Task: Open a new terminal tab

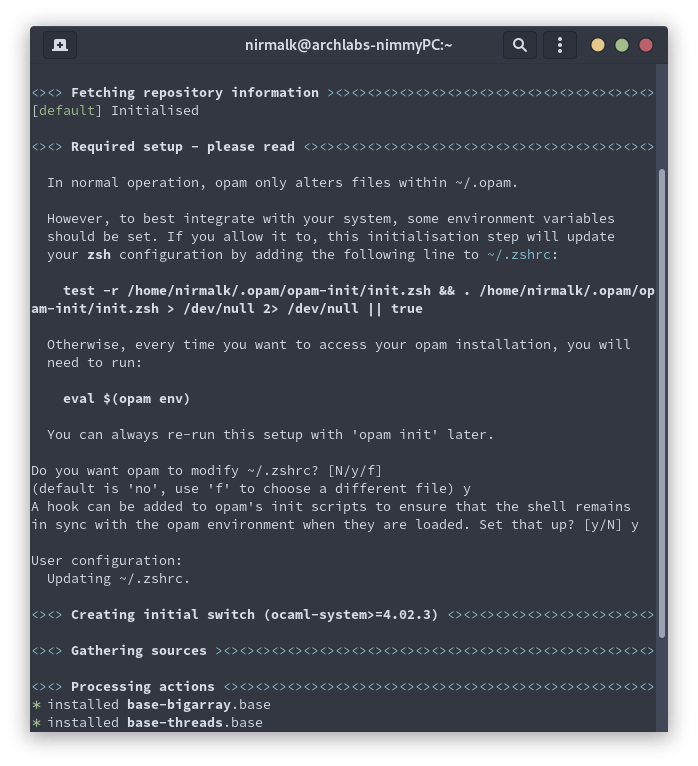Action: tap(60, 45)
